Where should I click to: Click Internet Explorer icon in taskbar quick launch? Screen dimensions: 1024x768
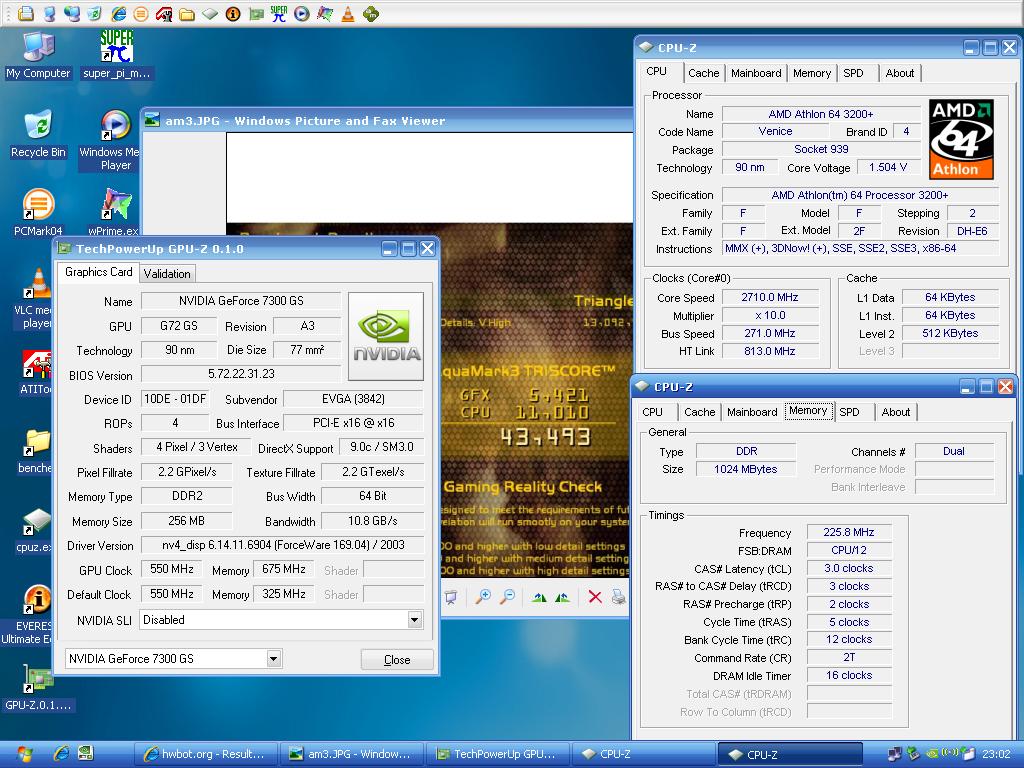click(62, 754)
